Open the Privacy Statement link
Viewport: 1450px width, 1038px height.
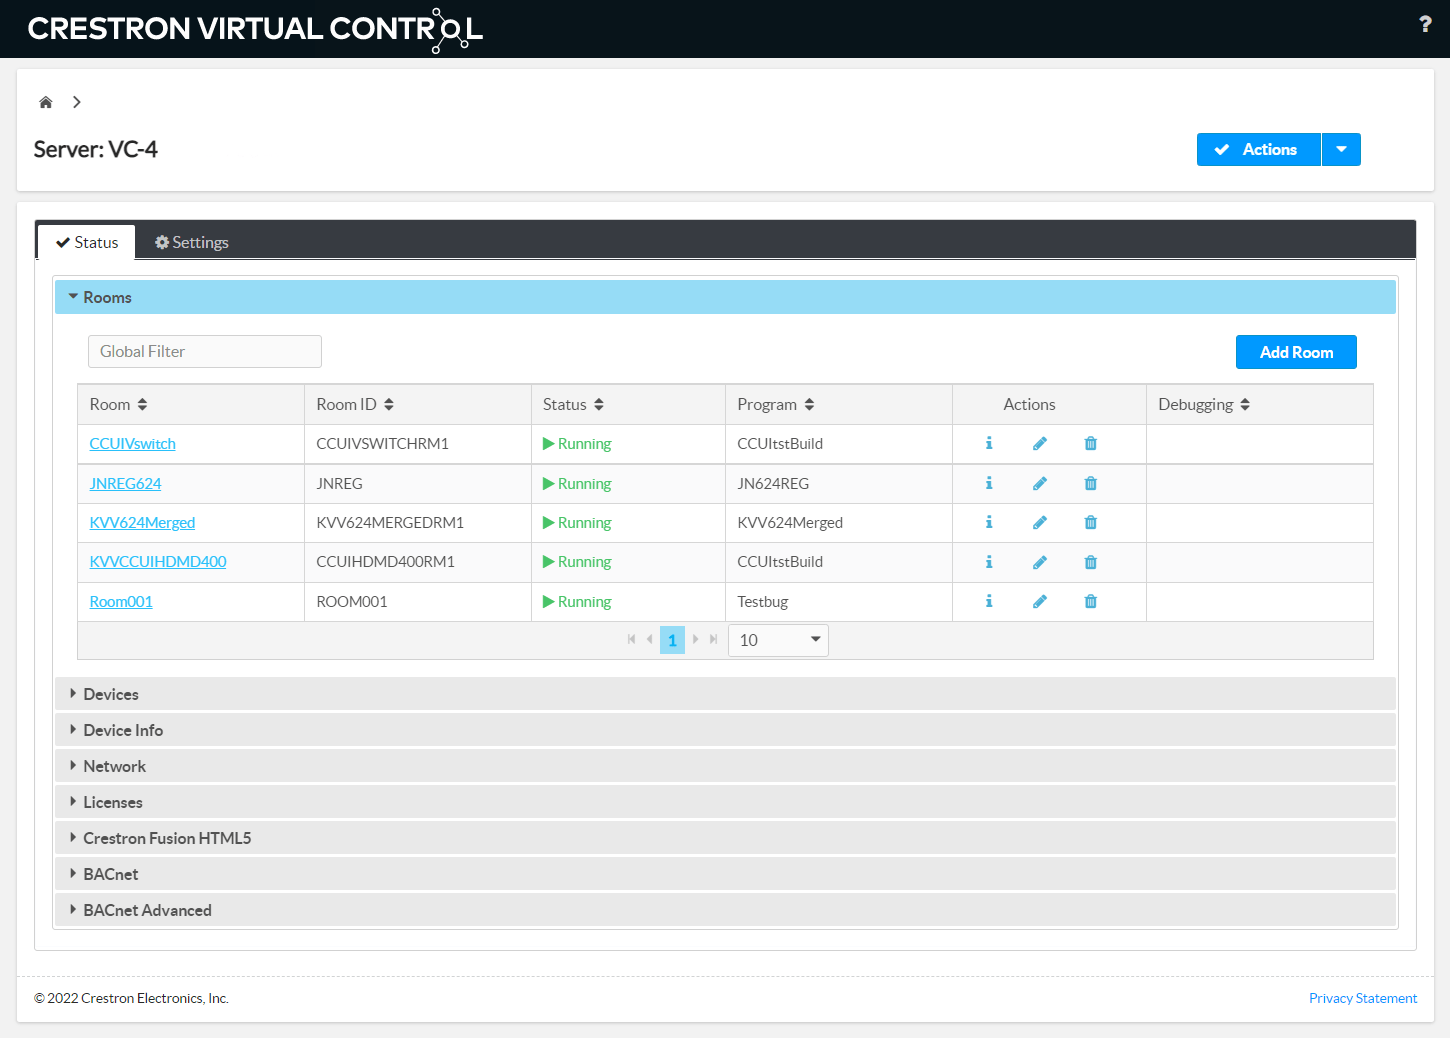coord(1363,998)
